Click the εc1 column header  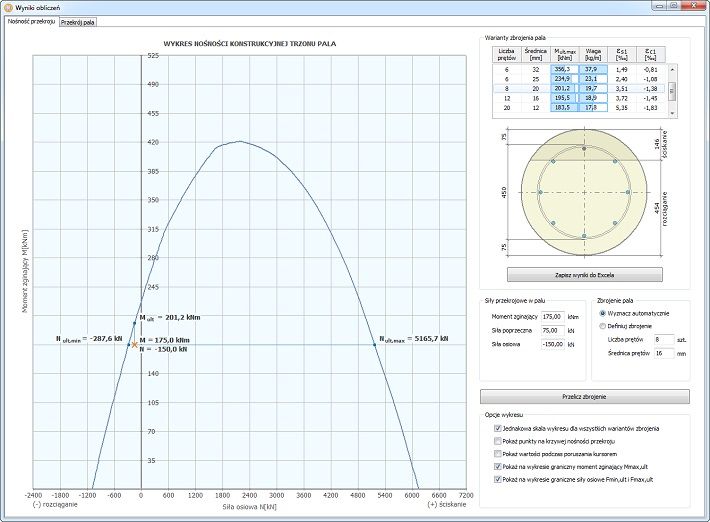pos(651,54)
